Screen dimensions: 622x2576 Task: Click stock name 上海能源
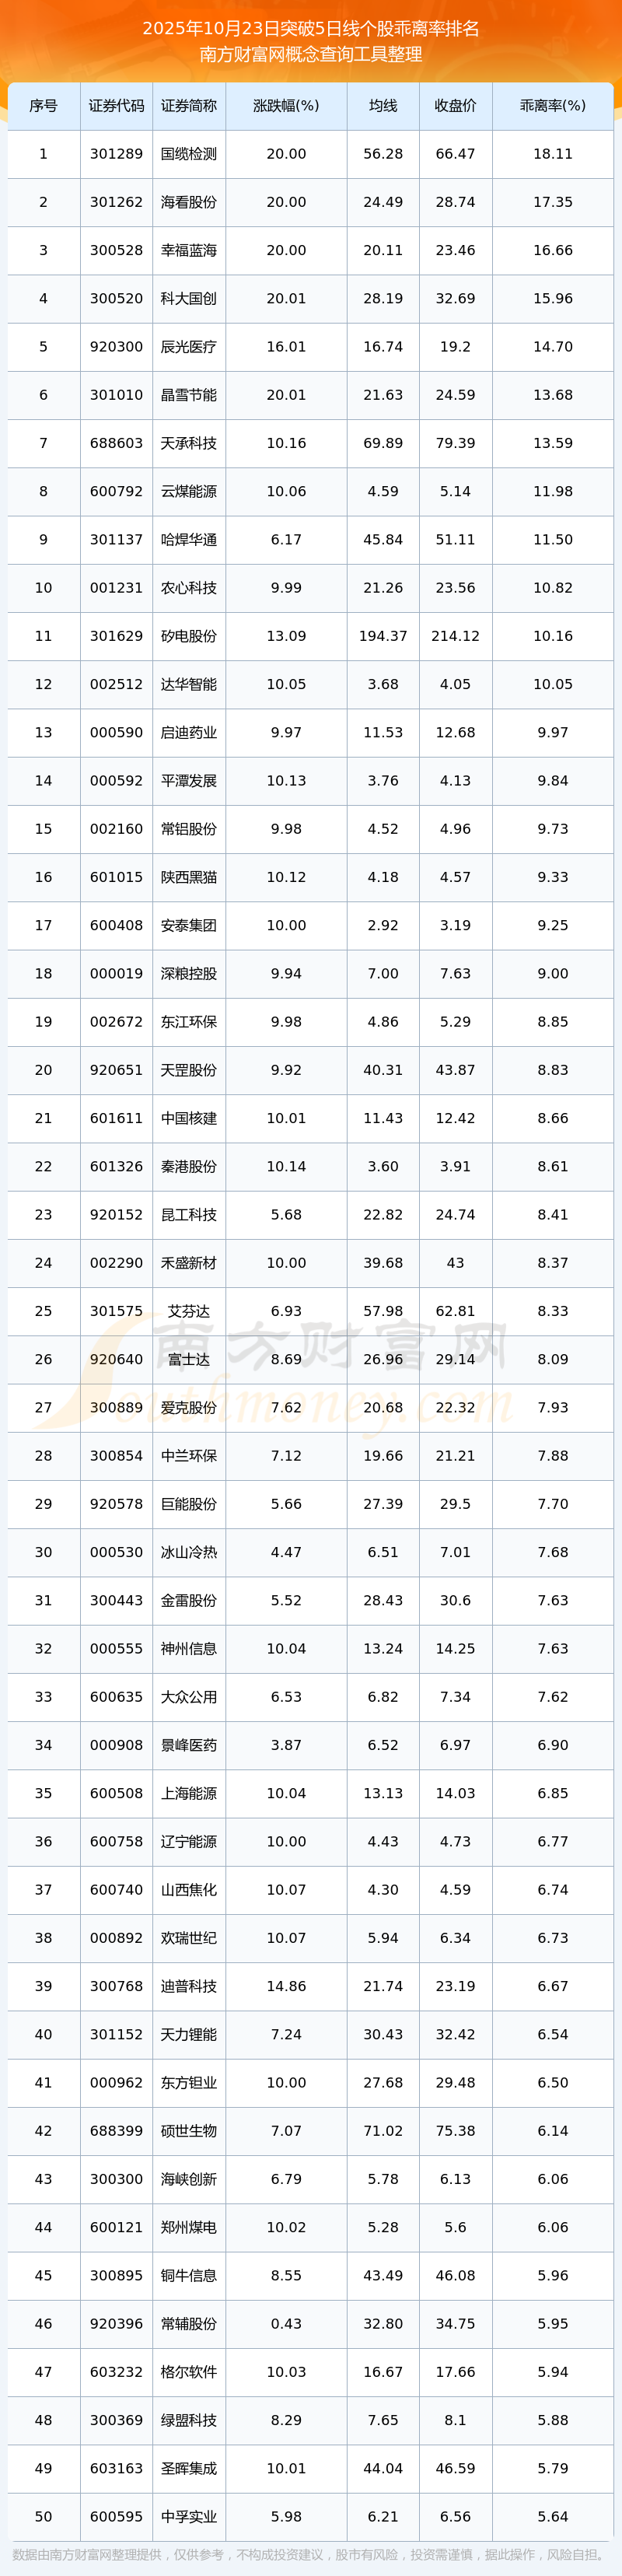189,1793
